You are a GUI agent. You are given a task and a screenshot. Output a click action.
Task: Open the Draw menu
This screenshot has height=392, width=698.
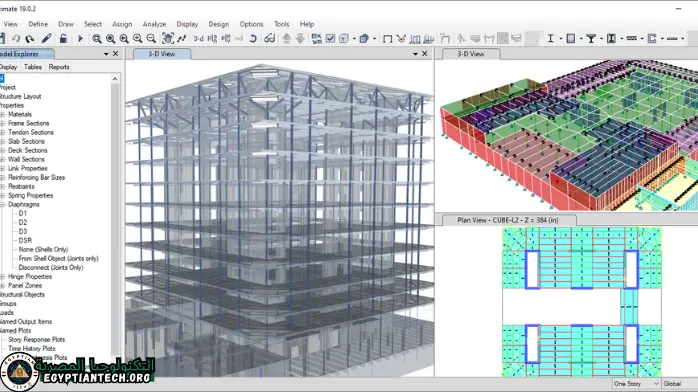[66, 24]
